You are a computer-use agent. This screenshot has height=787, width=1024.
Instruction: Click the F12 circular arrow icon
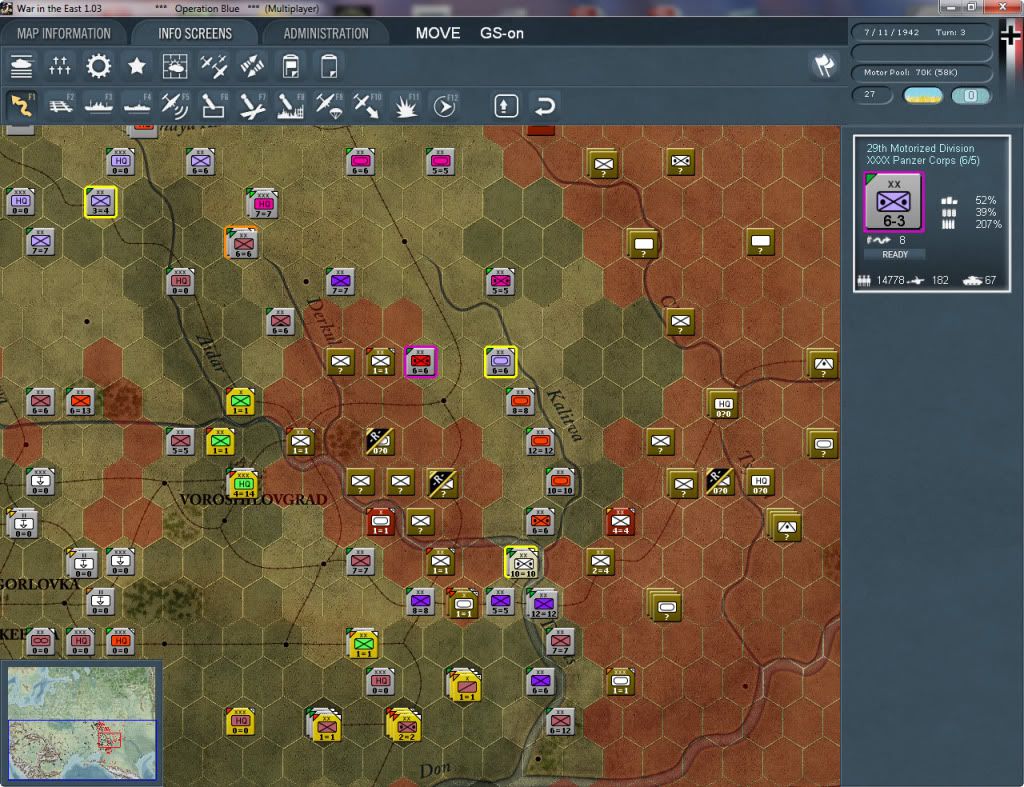click(445, 105)
